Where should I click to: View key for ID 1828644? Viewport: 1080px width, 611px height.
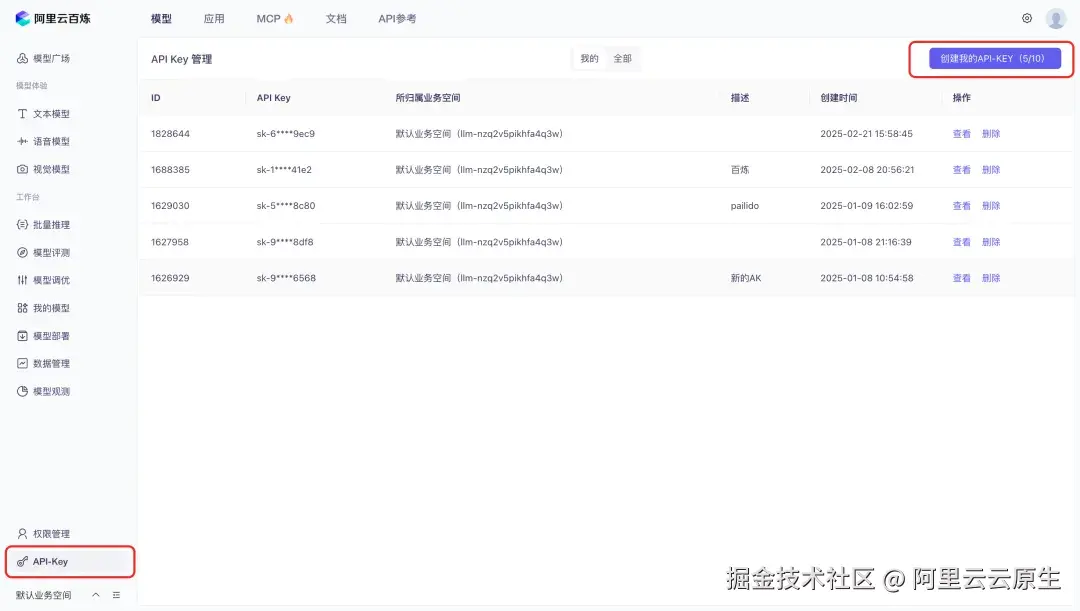click(962, 134)
